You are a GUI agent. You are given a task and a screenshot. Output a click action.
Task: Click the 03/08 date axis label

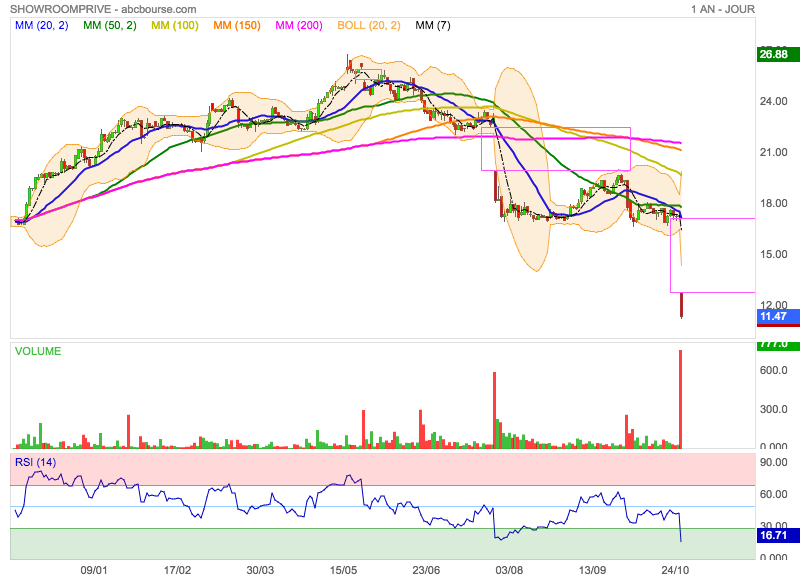point(509,570)
